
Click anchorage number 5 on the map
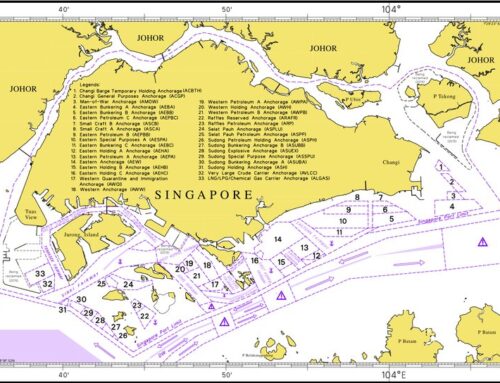click(392, 219)
